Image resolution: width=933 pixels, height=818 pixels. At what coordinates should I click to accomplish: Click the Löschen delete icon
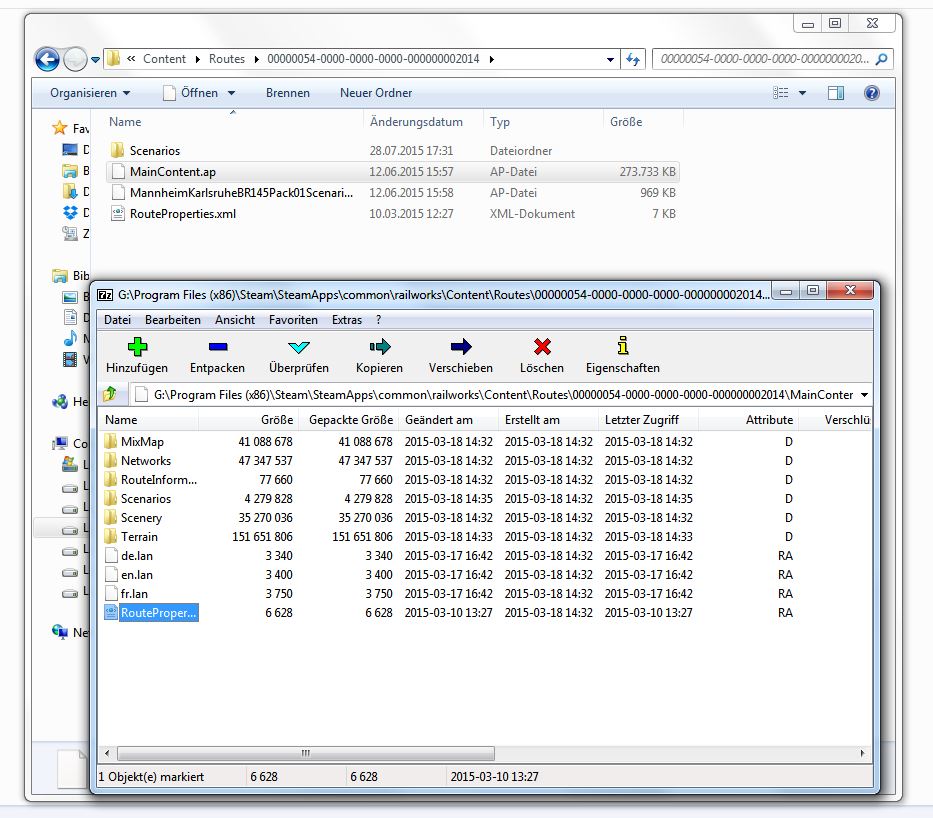(x=542, y=346)
